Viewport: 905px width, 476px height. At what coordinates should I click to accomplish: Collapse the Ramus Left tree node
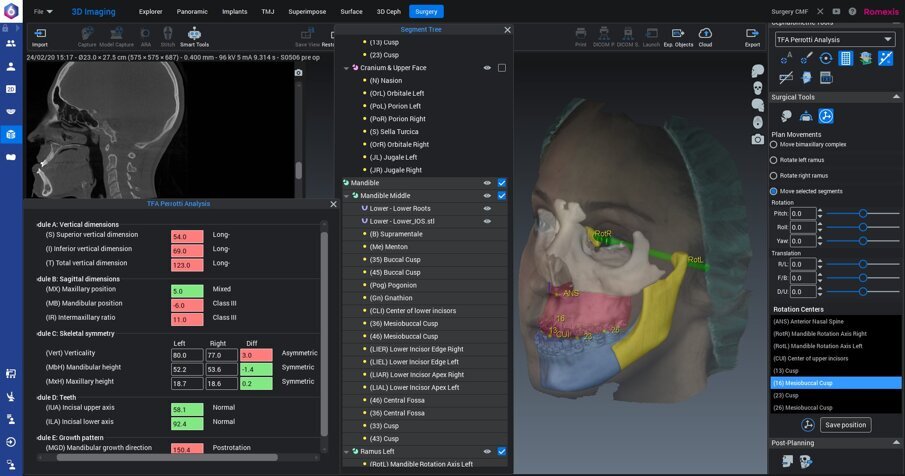346,451
